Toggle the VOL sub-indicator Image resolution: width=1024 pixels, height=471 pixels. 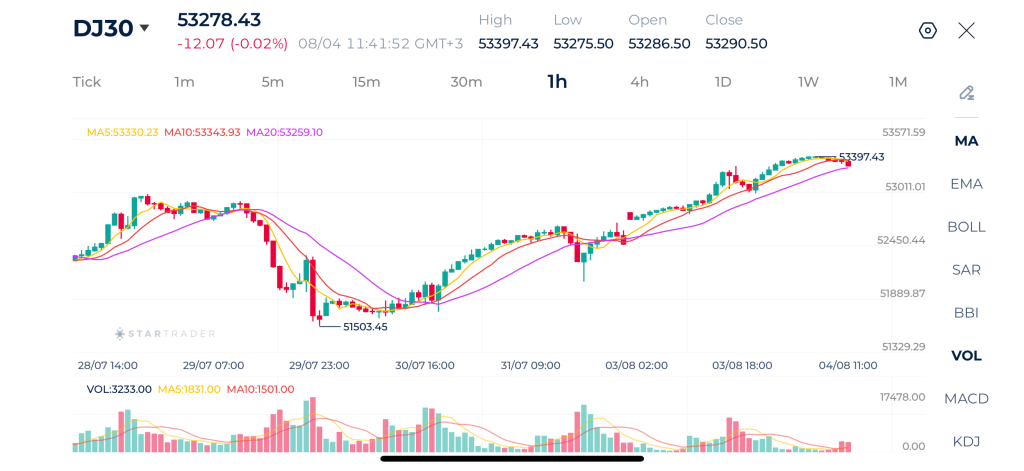pyautogui.click(x=967, y=356)
